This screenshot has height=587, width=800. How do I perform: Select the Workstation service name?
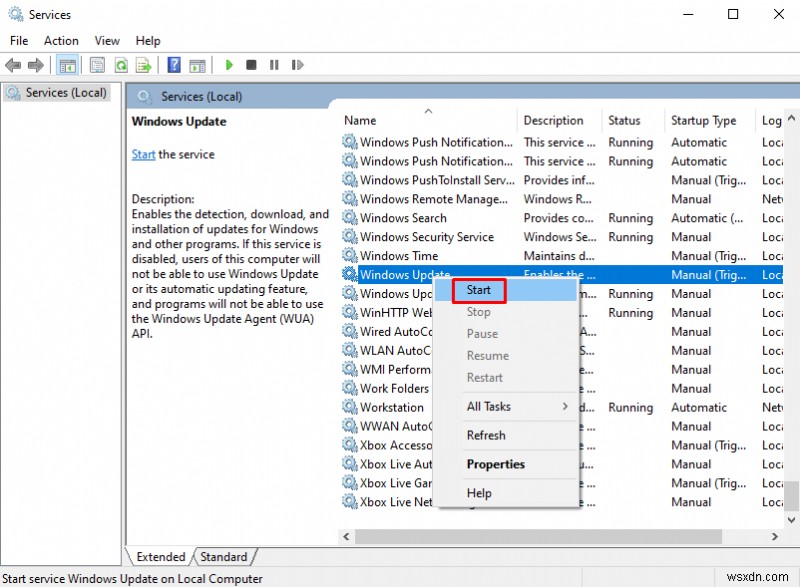[392, 407]
